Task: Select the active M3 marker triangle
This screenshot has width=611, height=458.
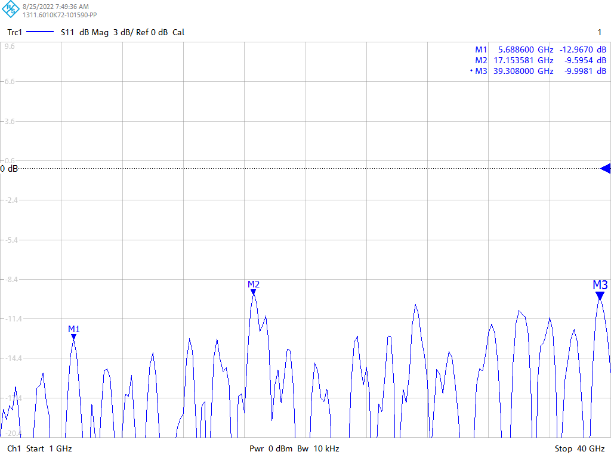Action: tap(599, 295)
